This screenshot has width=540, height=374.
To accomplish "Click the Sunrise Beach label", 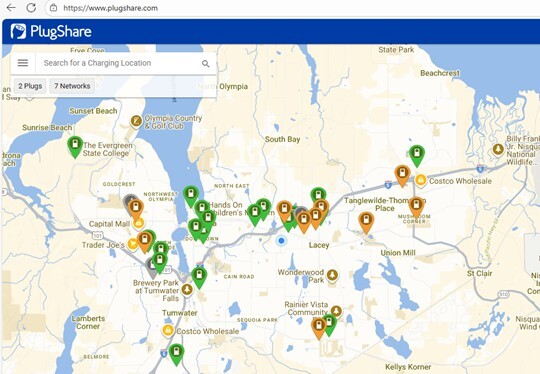I will pos(47,128).
